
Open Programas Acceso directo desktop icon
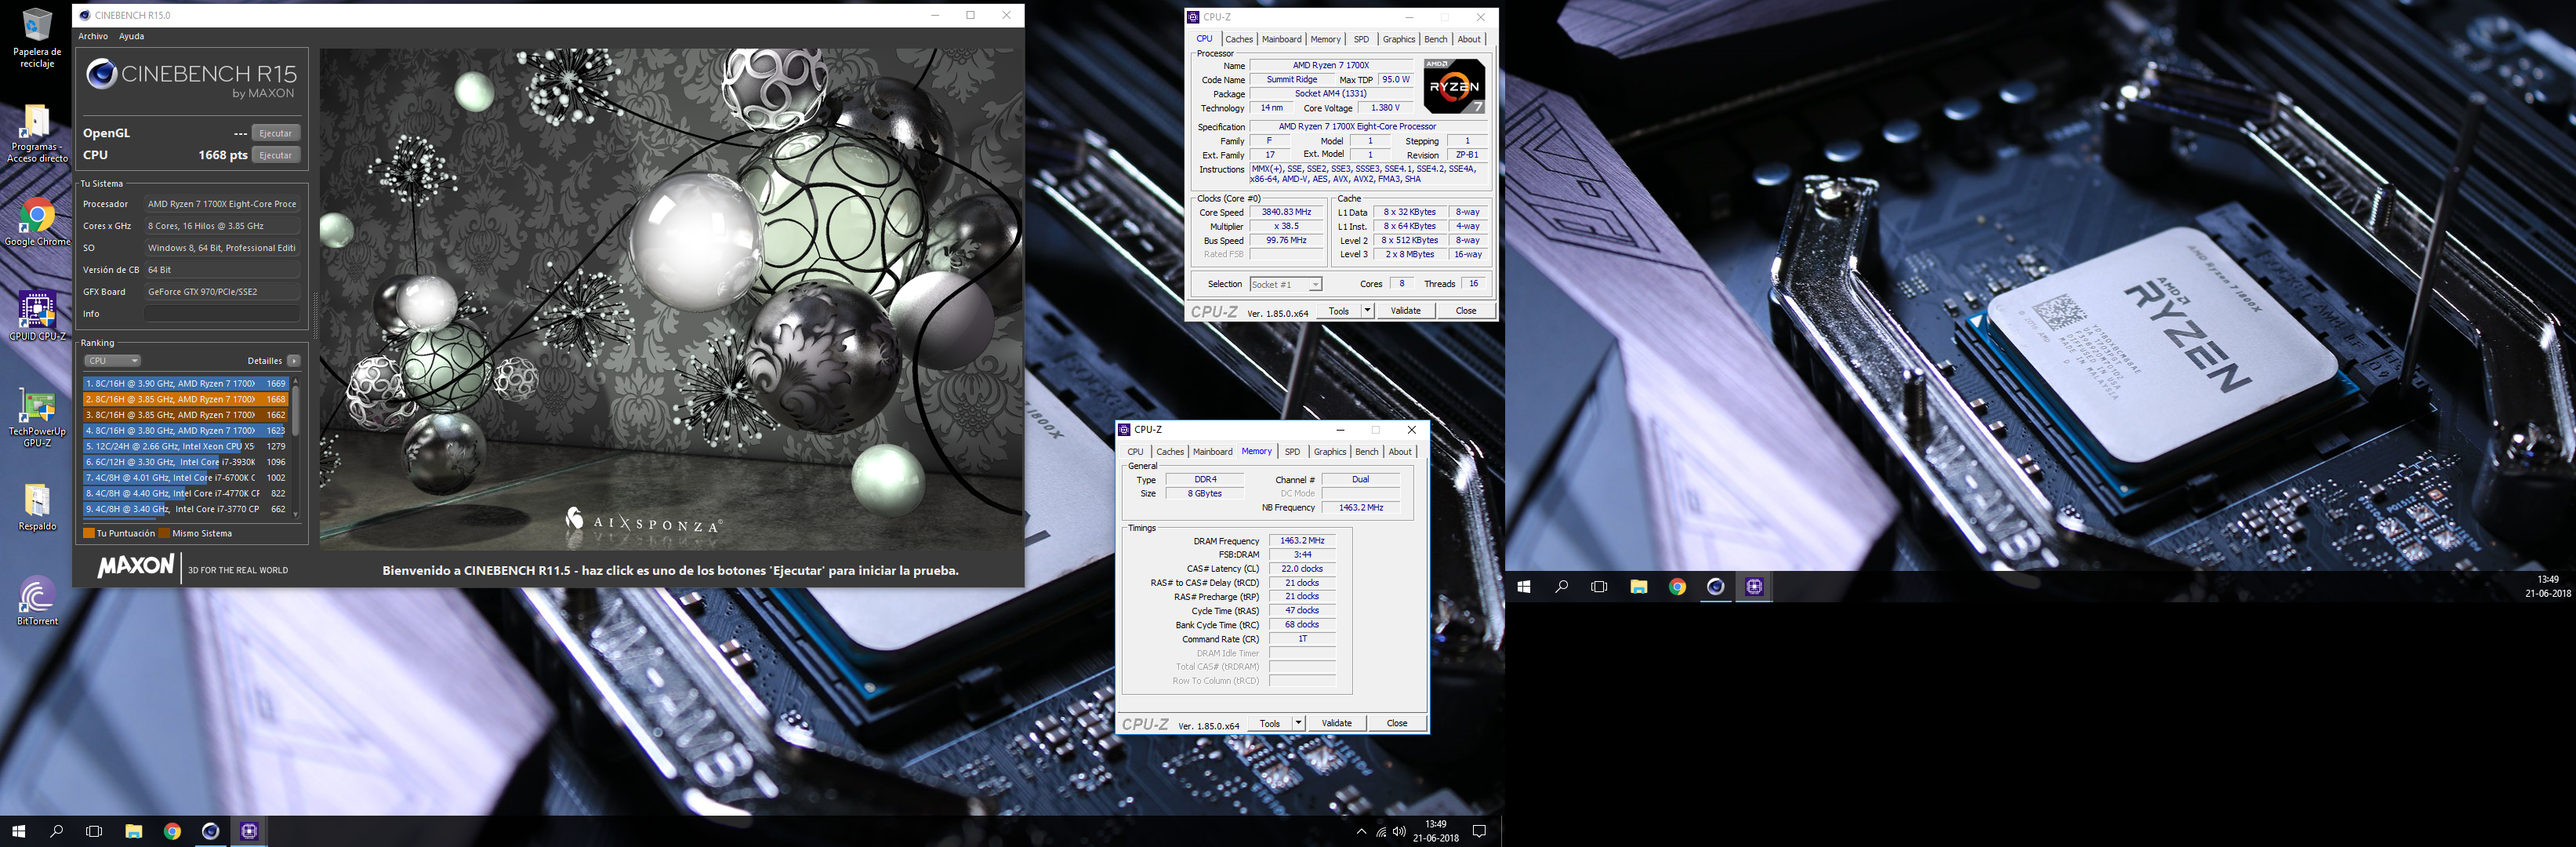click(37, 134)
